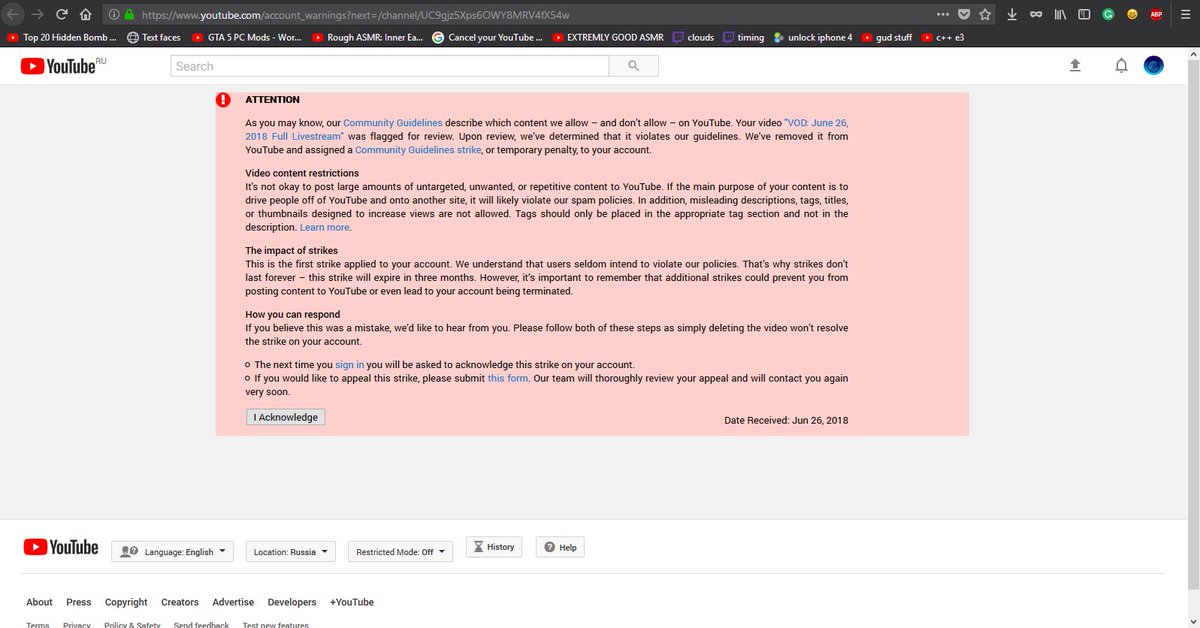Open the Firefox hamburger menu
This screenshot has width=1200, height=628.
tap(1184, 15)
